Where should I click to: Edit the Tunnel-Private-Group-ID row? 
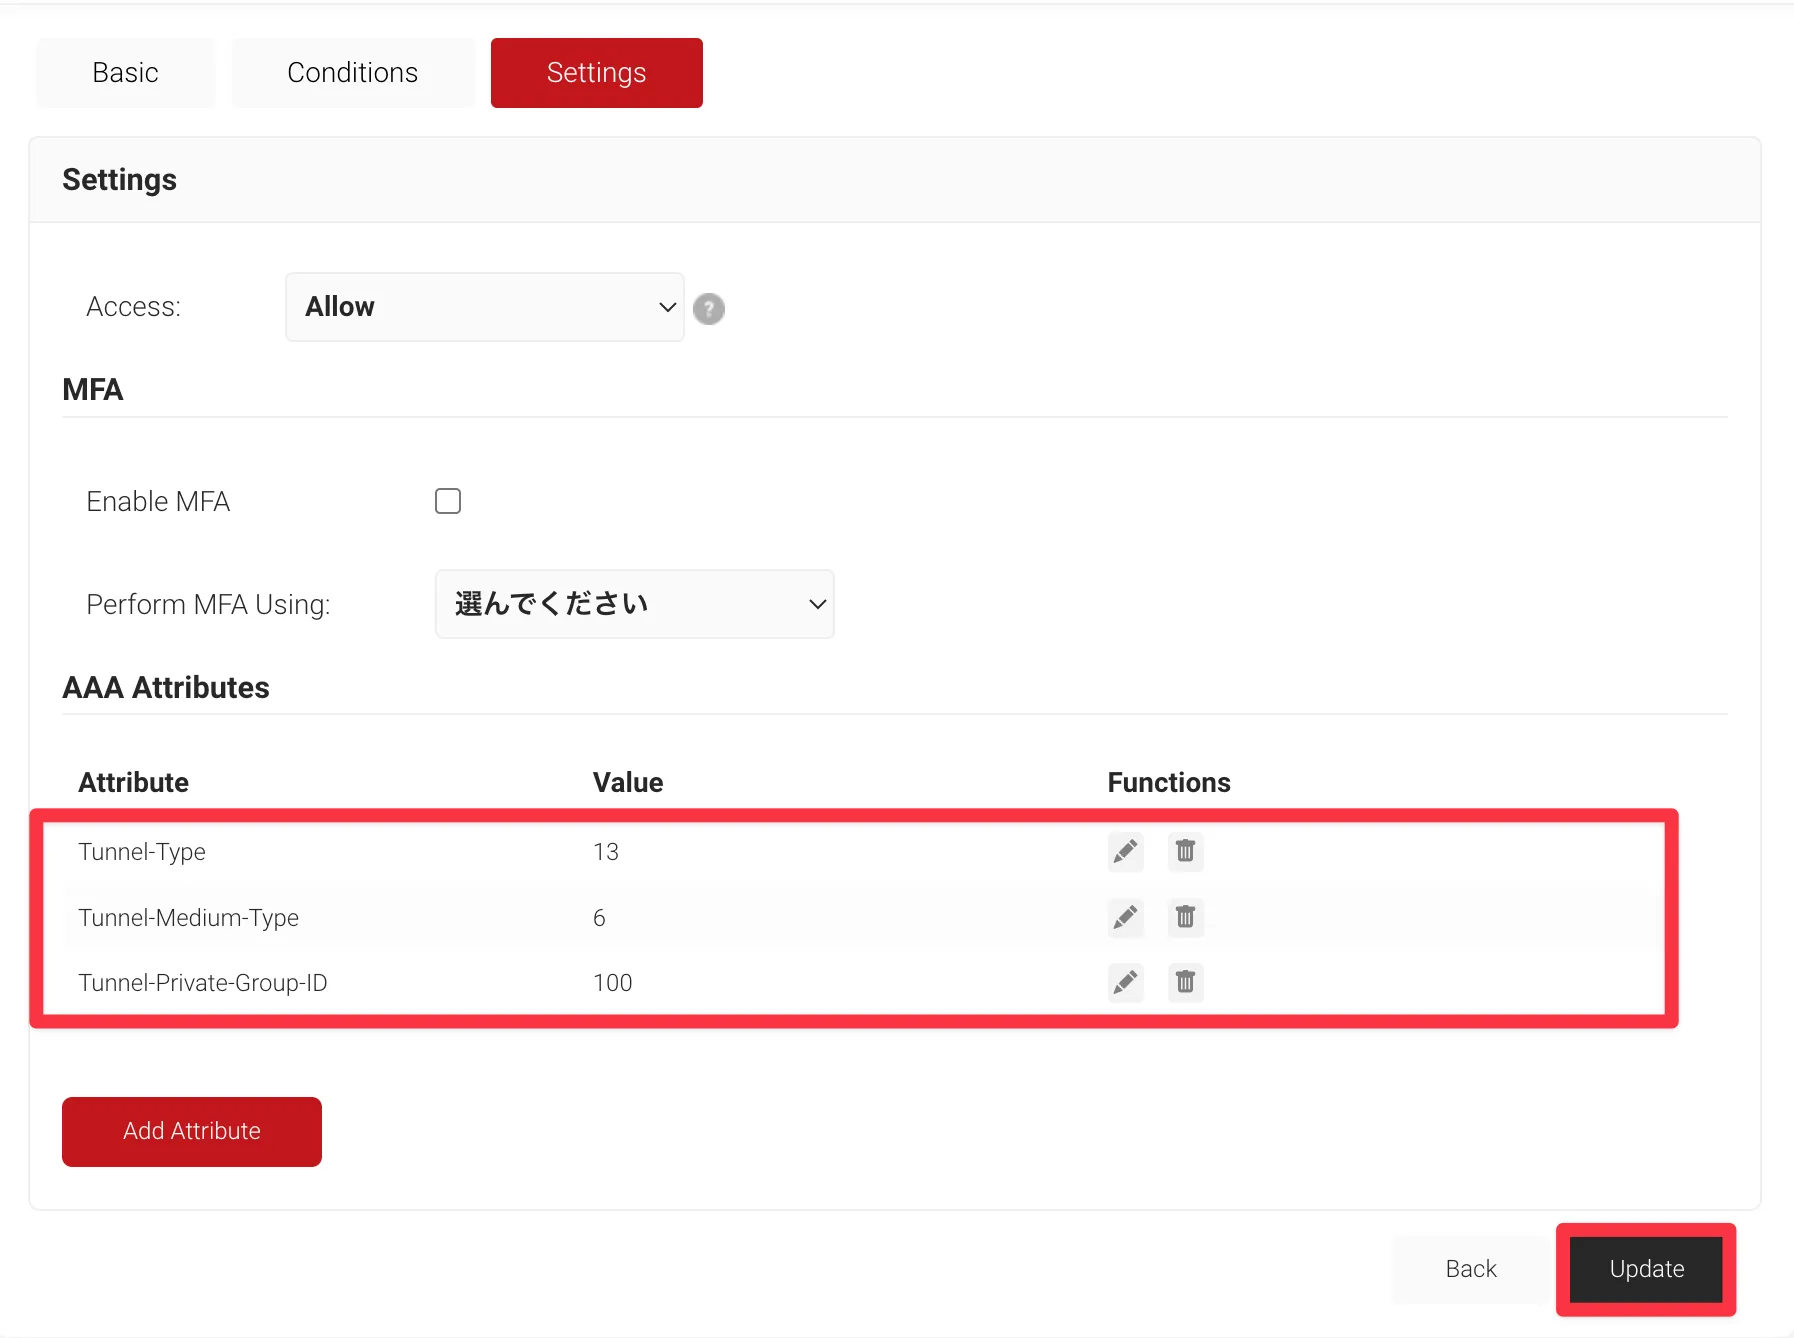coord(1125,983)
